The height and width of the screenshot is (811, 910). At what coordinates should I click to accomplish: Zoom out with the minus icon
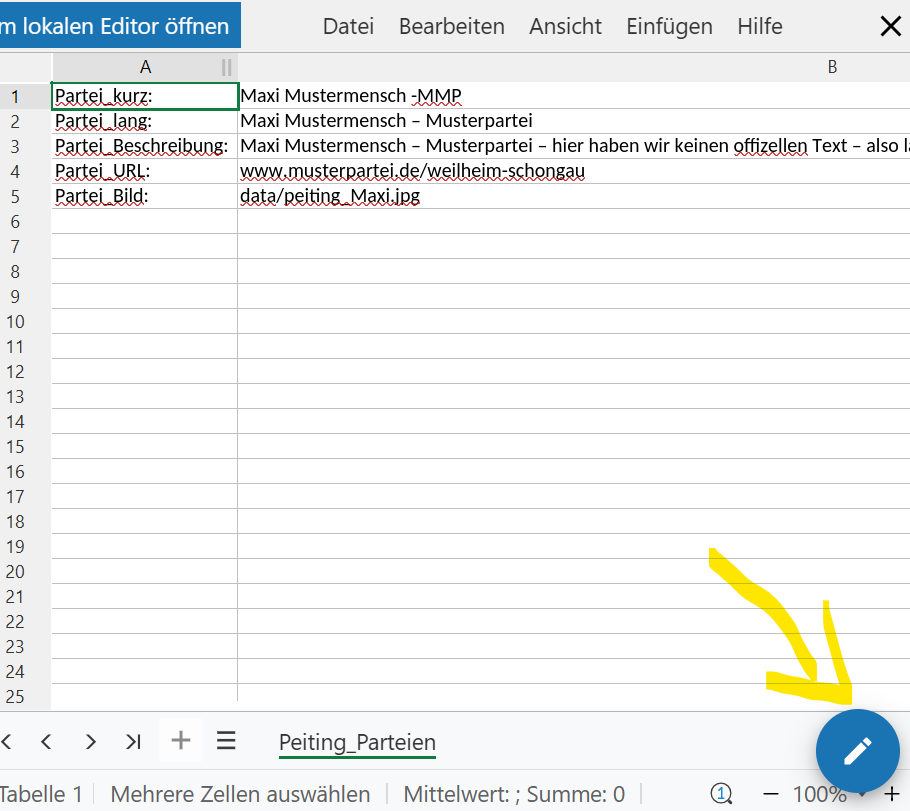click(x=770, y=794)
